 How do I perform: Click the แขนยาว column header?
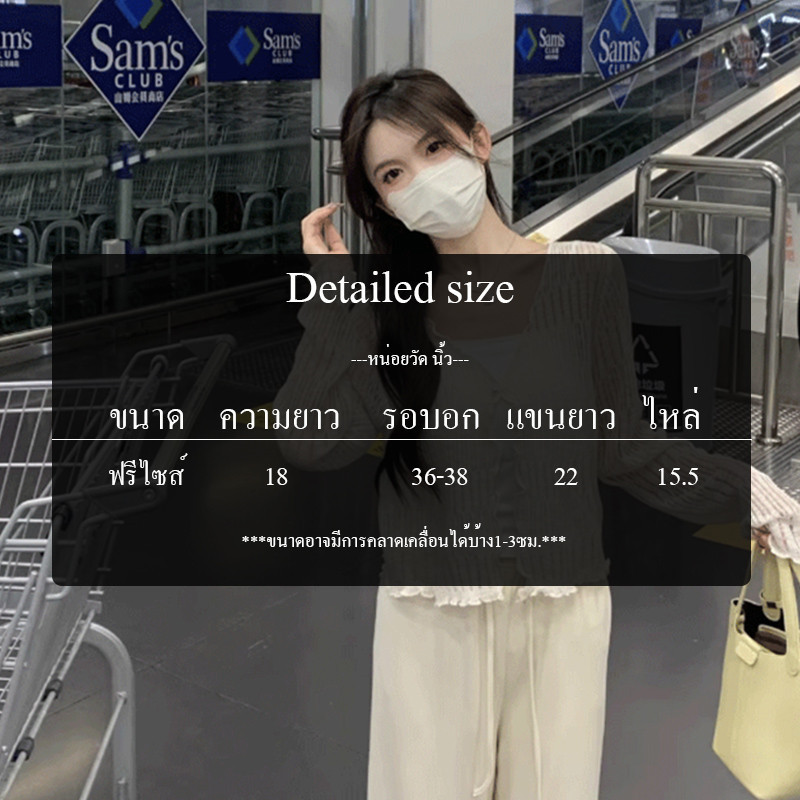coord(561,418)
